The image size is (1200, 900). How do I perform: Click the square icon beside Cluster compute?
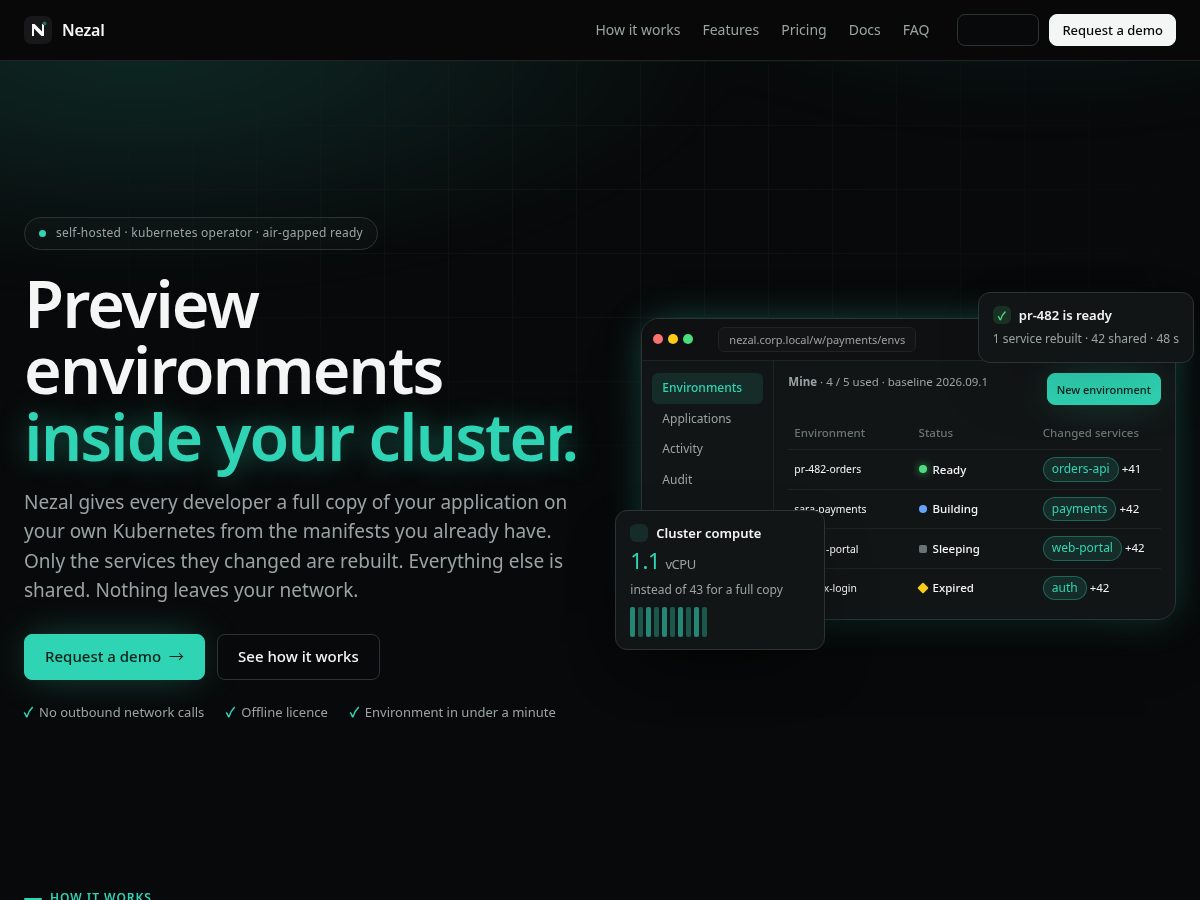[x=639, y=533]
